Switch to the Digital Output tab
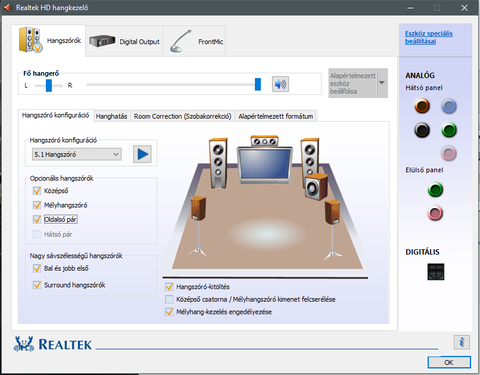The width and height of the screenshot is (480, 375). [x=124, y=42]
